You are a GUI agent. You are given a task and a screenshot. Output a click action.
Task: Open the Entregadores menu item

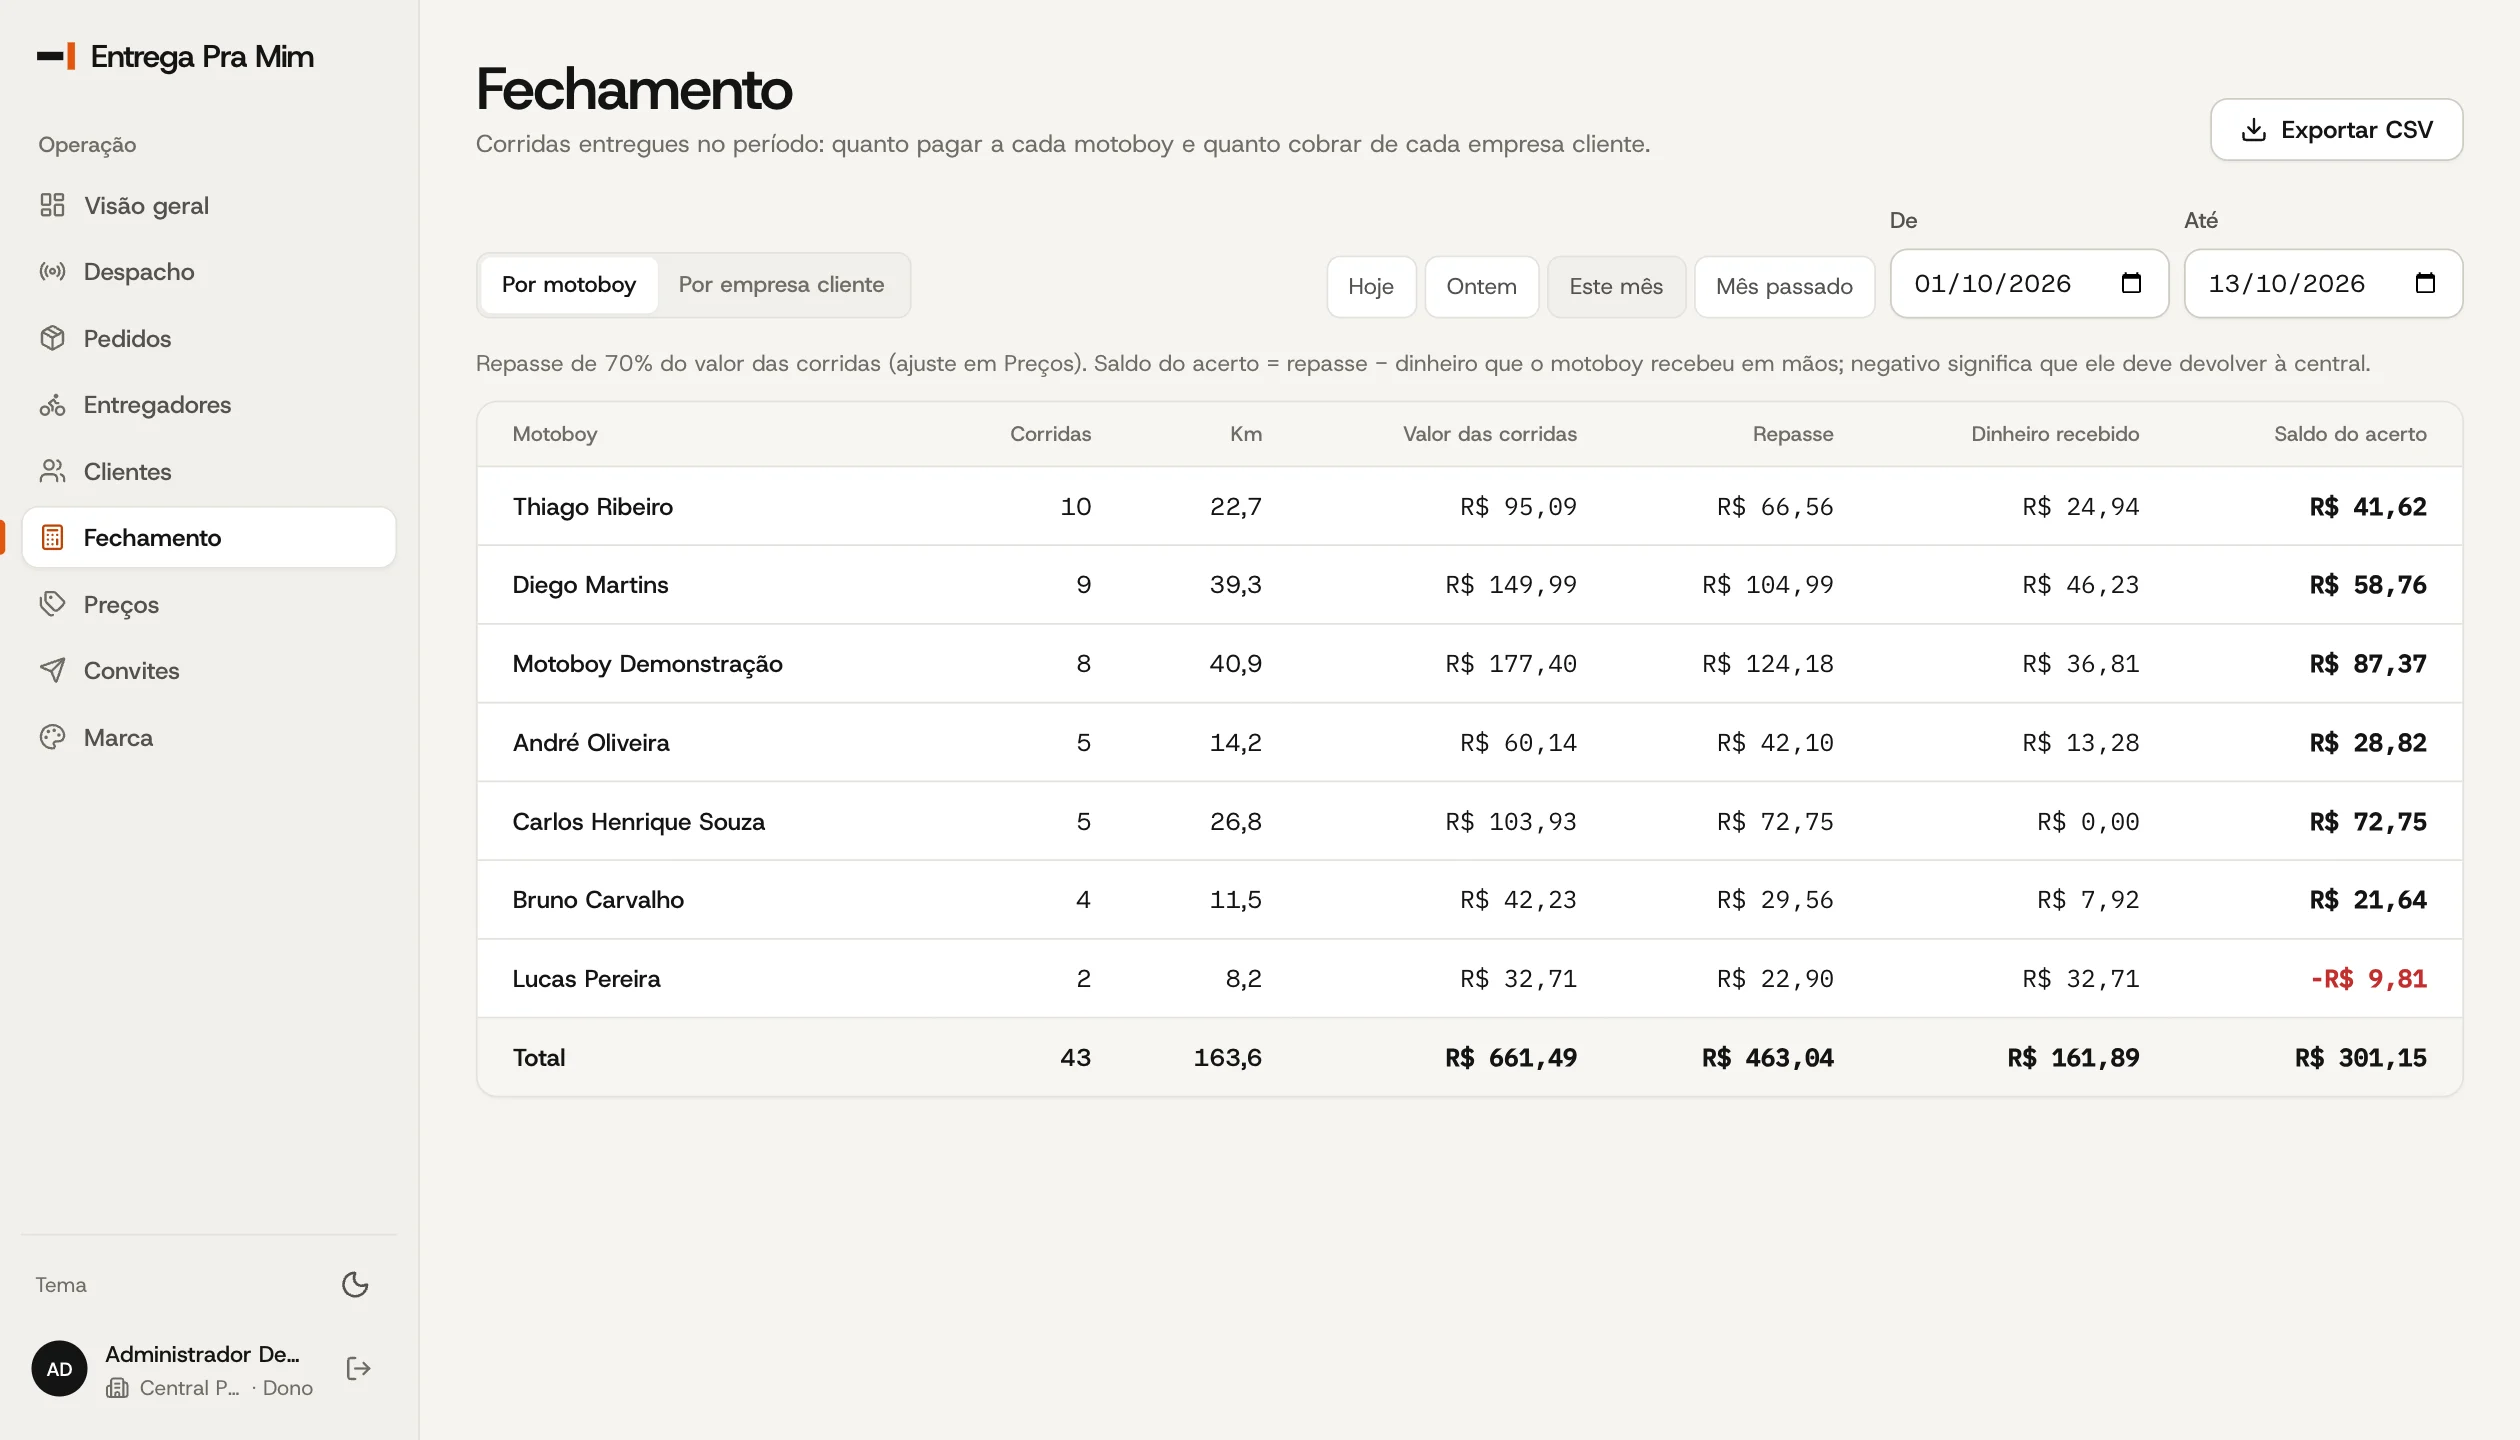[209, 404]
